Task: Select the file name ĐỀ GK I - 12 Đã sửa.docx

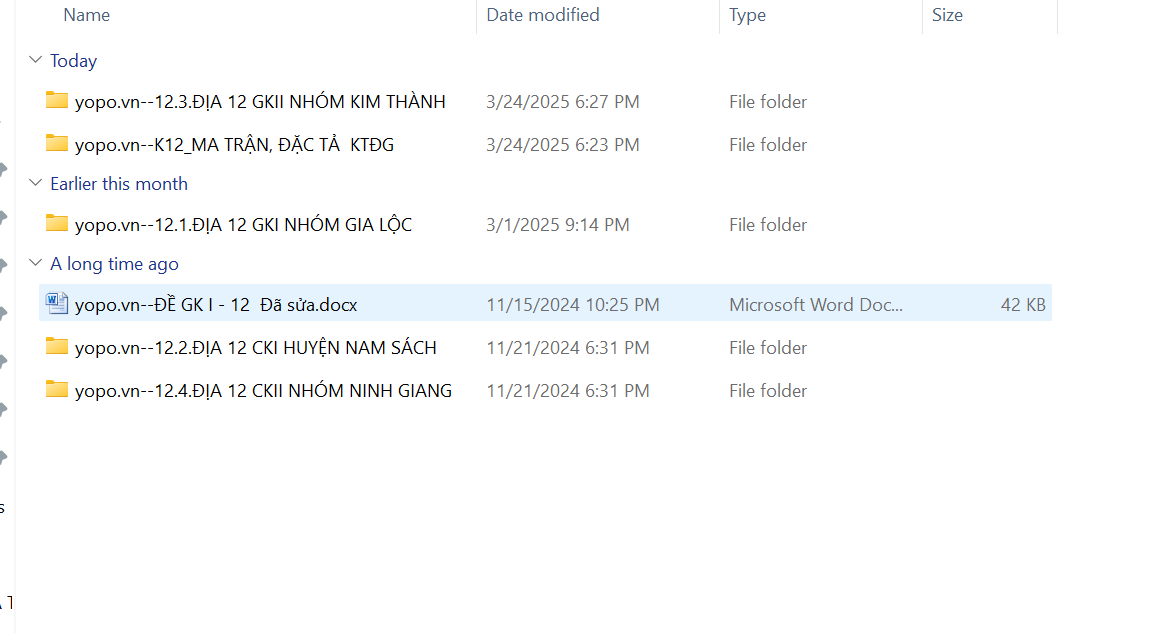Action: click(x=216, y=304)
